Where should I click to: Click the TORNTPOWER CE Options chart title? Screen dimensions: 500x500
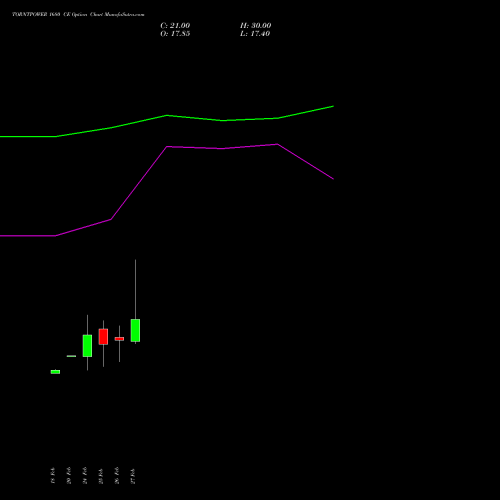pos(78,15)
